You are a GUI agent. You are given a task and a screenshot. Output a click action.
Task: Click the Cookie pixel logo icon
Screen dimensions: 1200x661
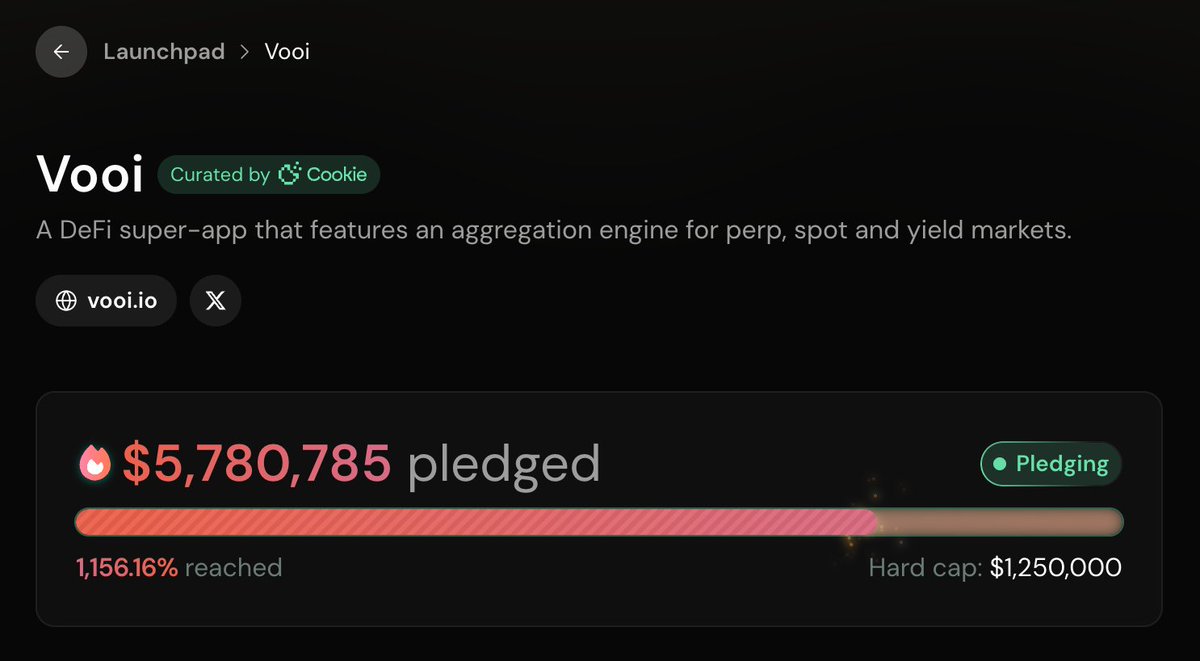pyautogui.click(x=289, y=175)
